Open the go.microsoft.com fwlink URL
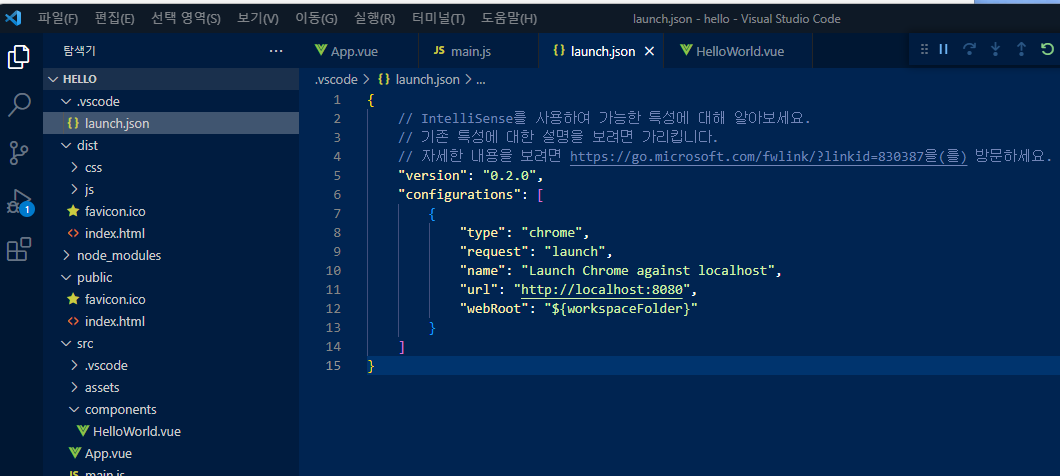 tap(767, 156)
